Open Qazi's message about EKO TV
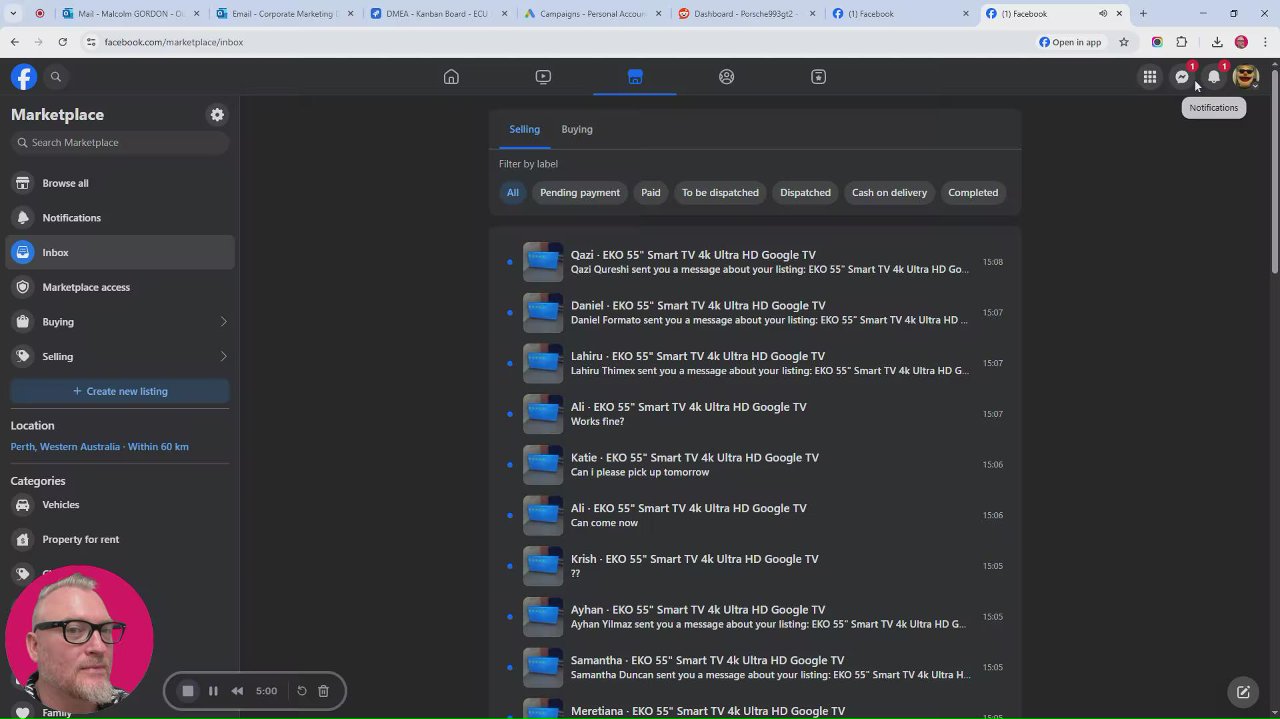This screenshot has height=719, width=1280. pos(755,262)
